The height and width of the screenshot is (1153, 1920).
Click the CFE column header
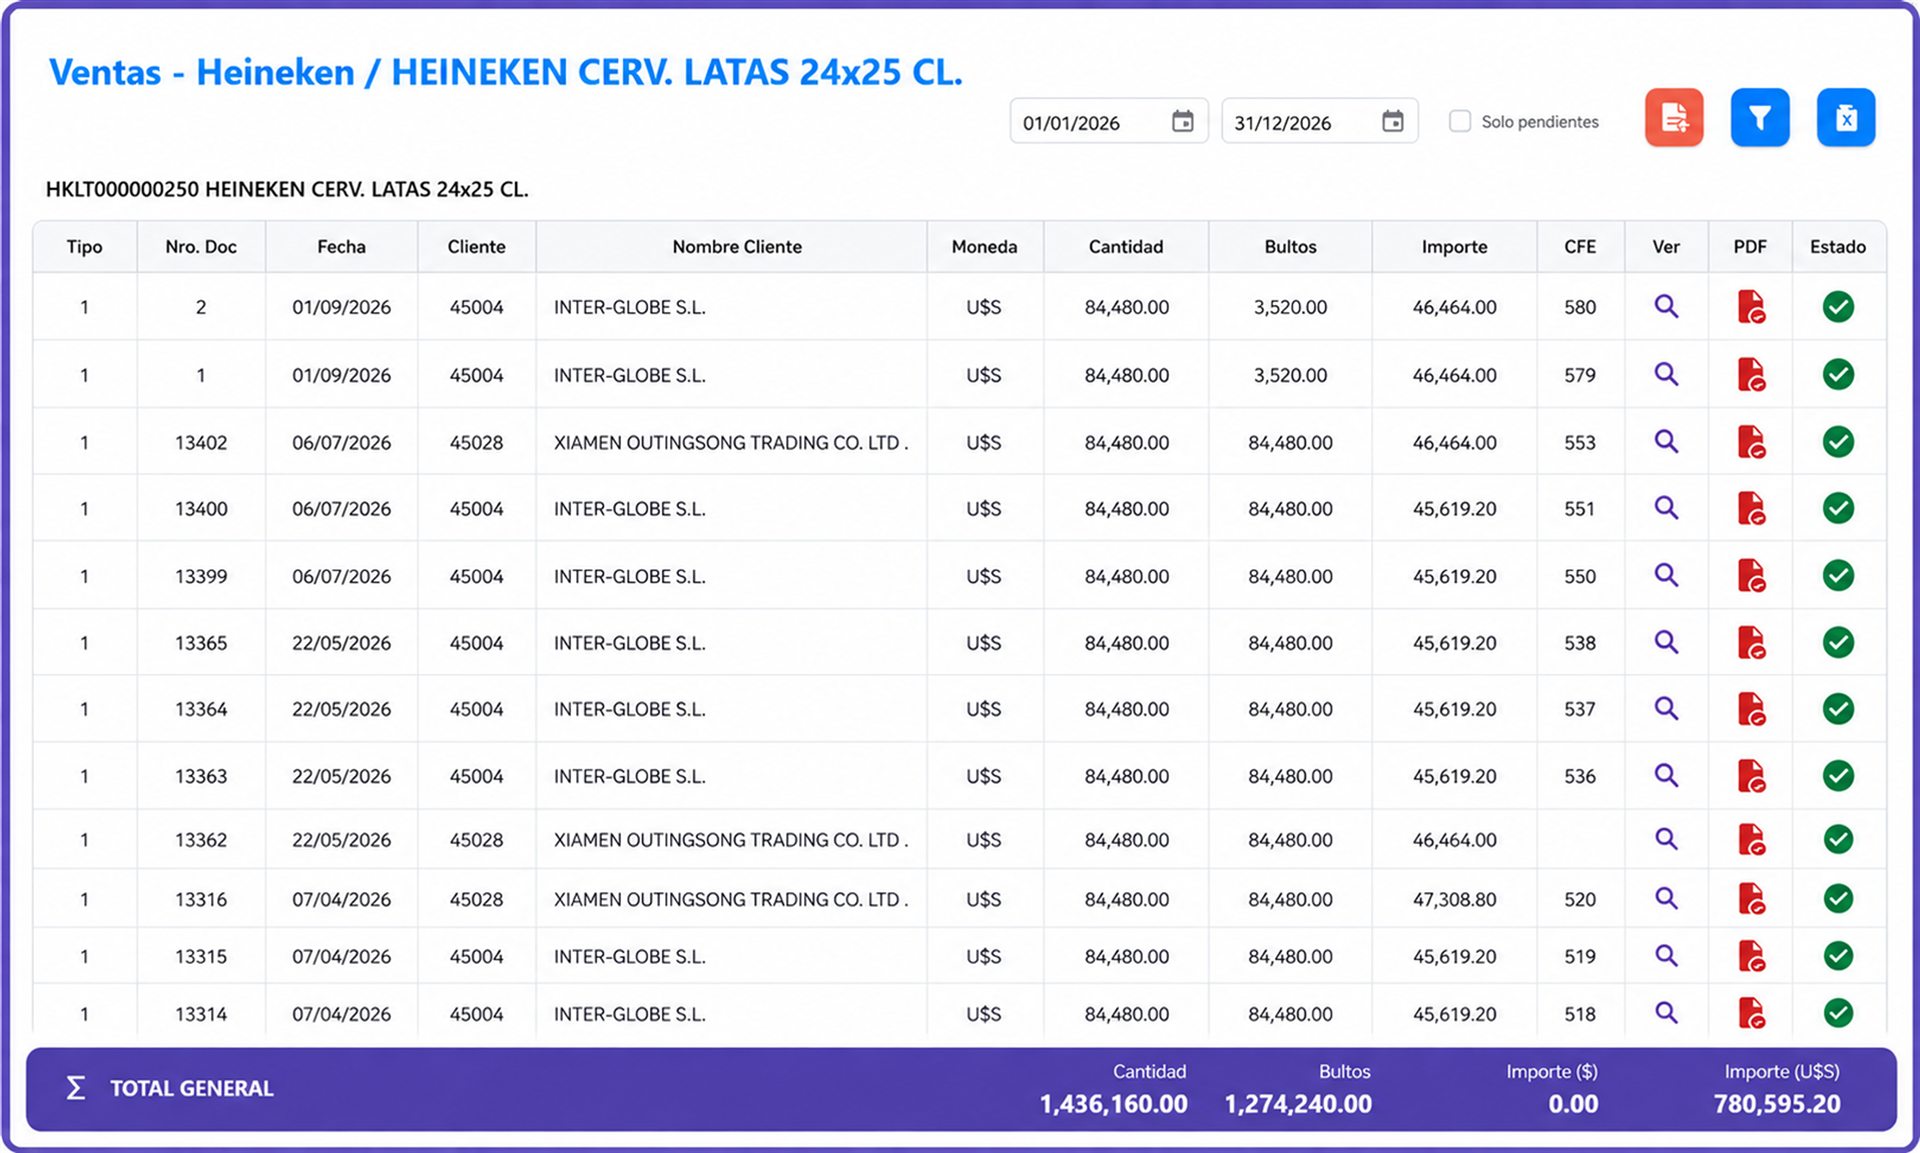[1580, 247]
